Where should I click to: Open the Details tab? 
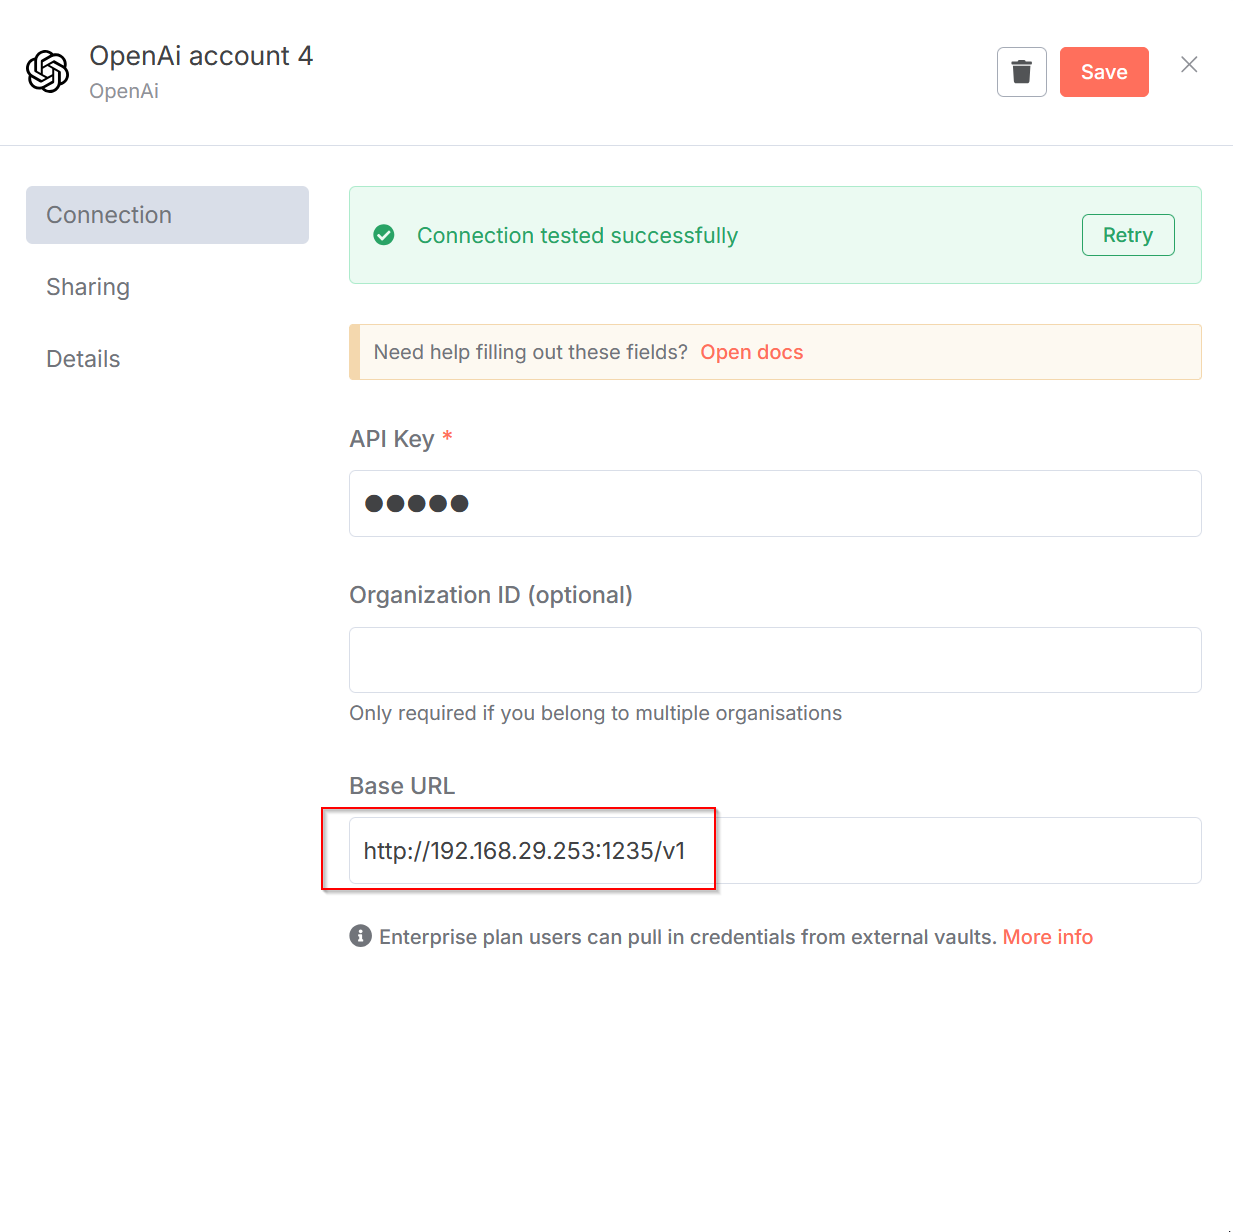[83, 358]
